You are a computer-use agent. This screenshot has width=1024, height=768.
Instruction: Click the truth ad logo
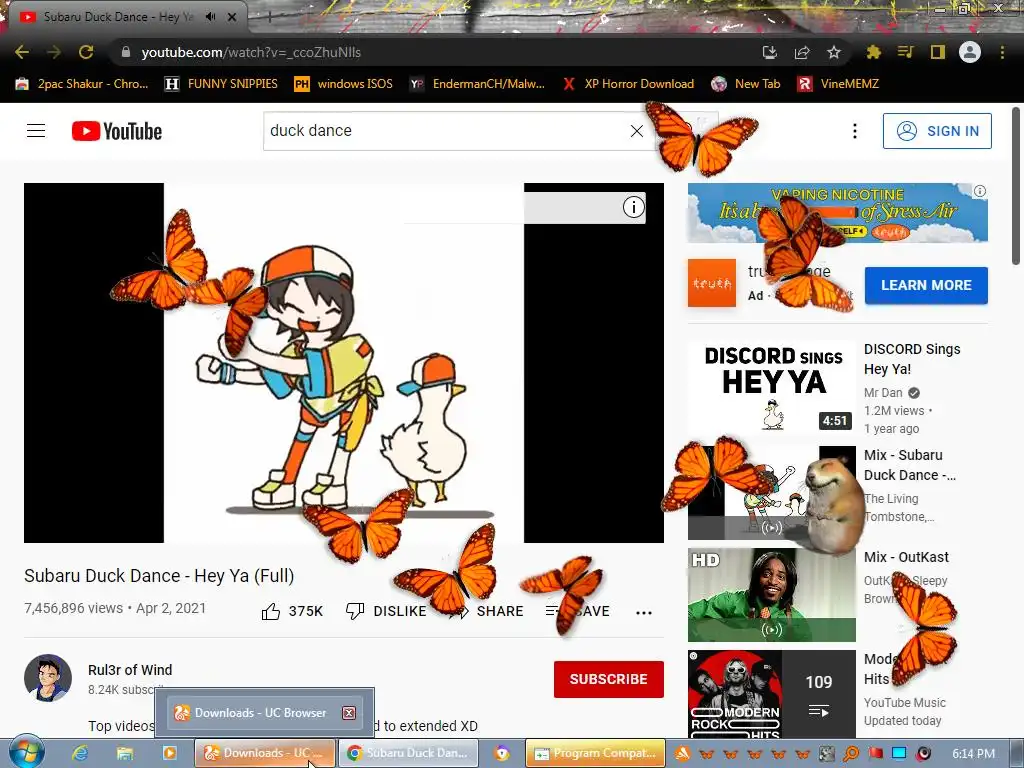click(x=712, y=283)
